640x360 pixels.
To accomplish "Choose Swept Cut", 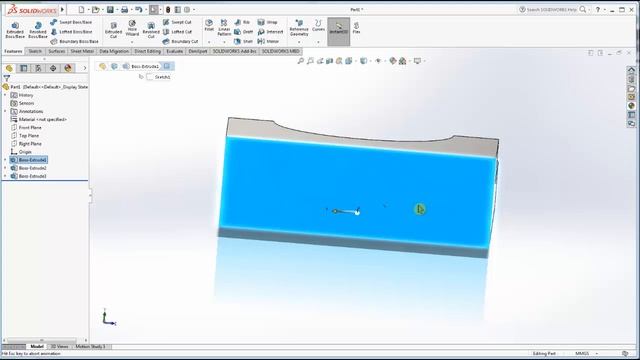I will (x=177, y=22).
